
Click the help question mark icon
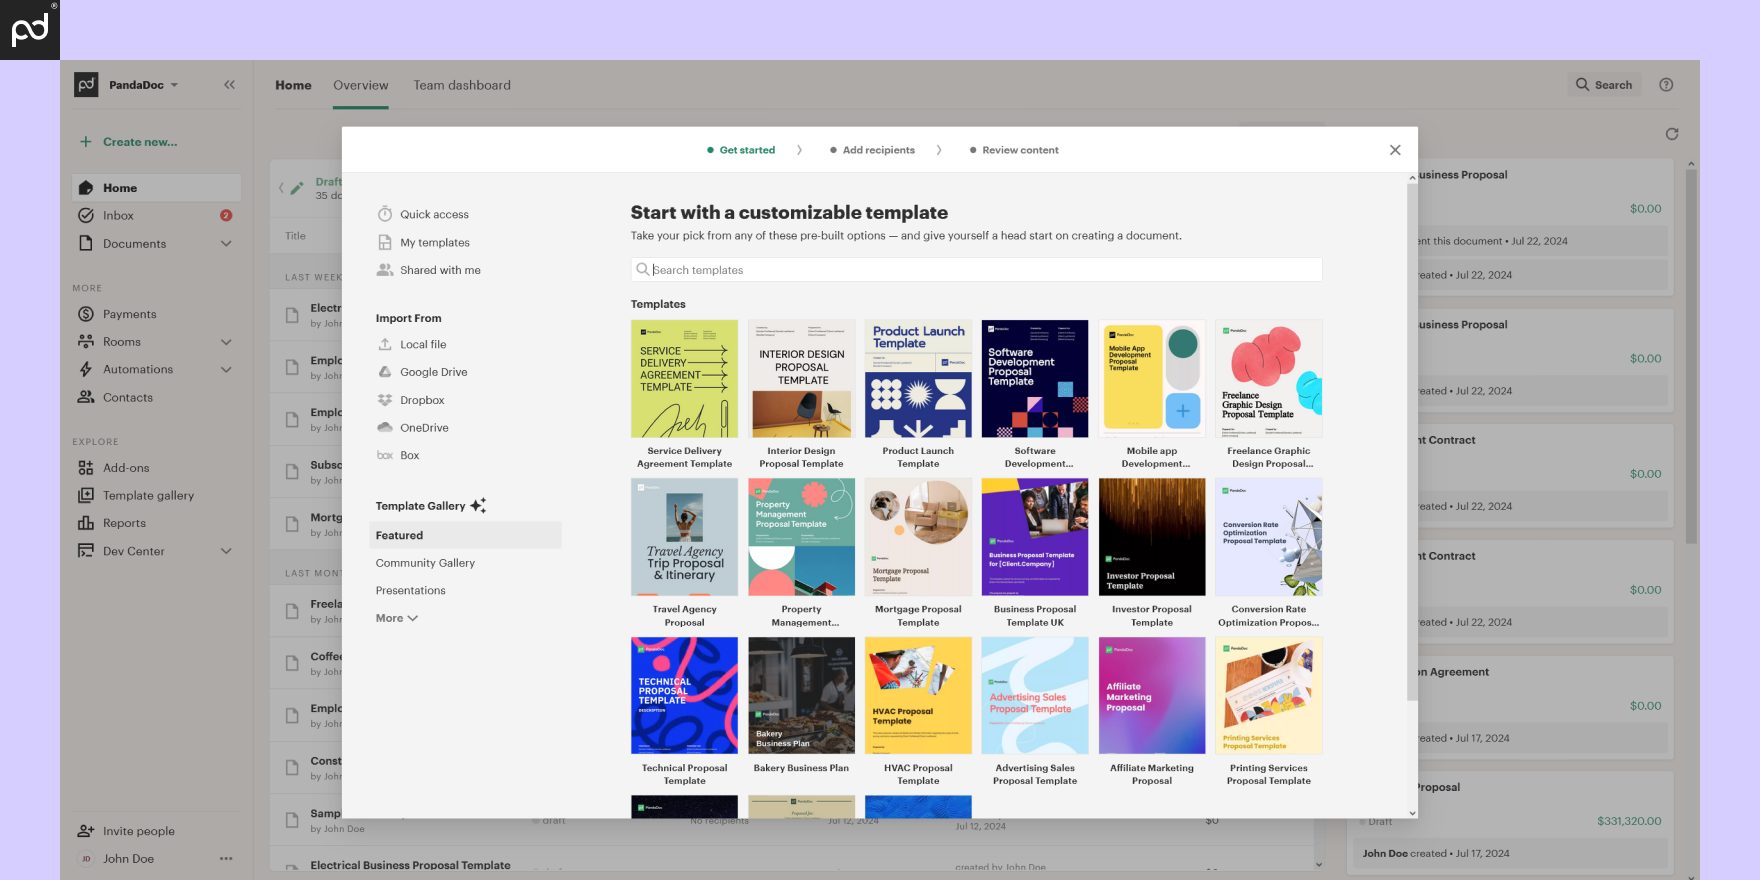pos(1666,85)
